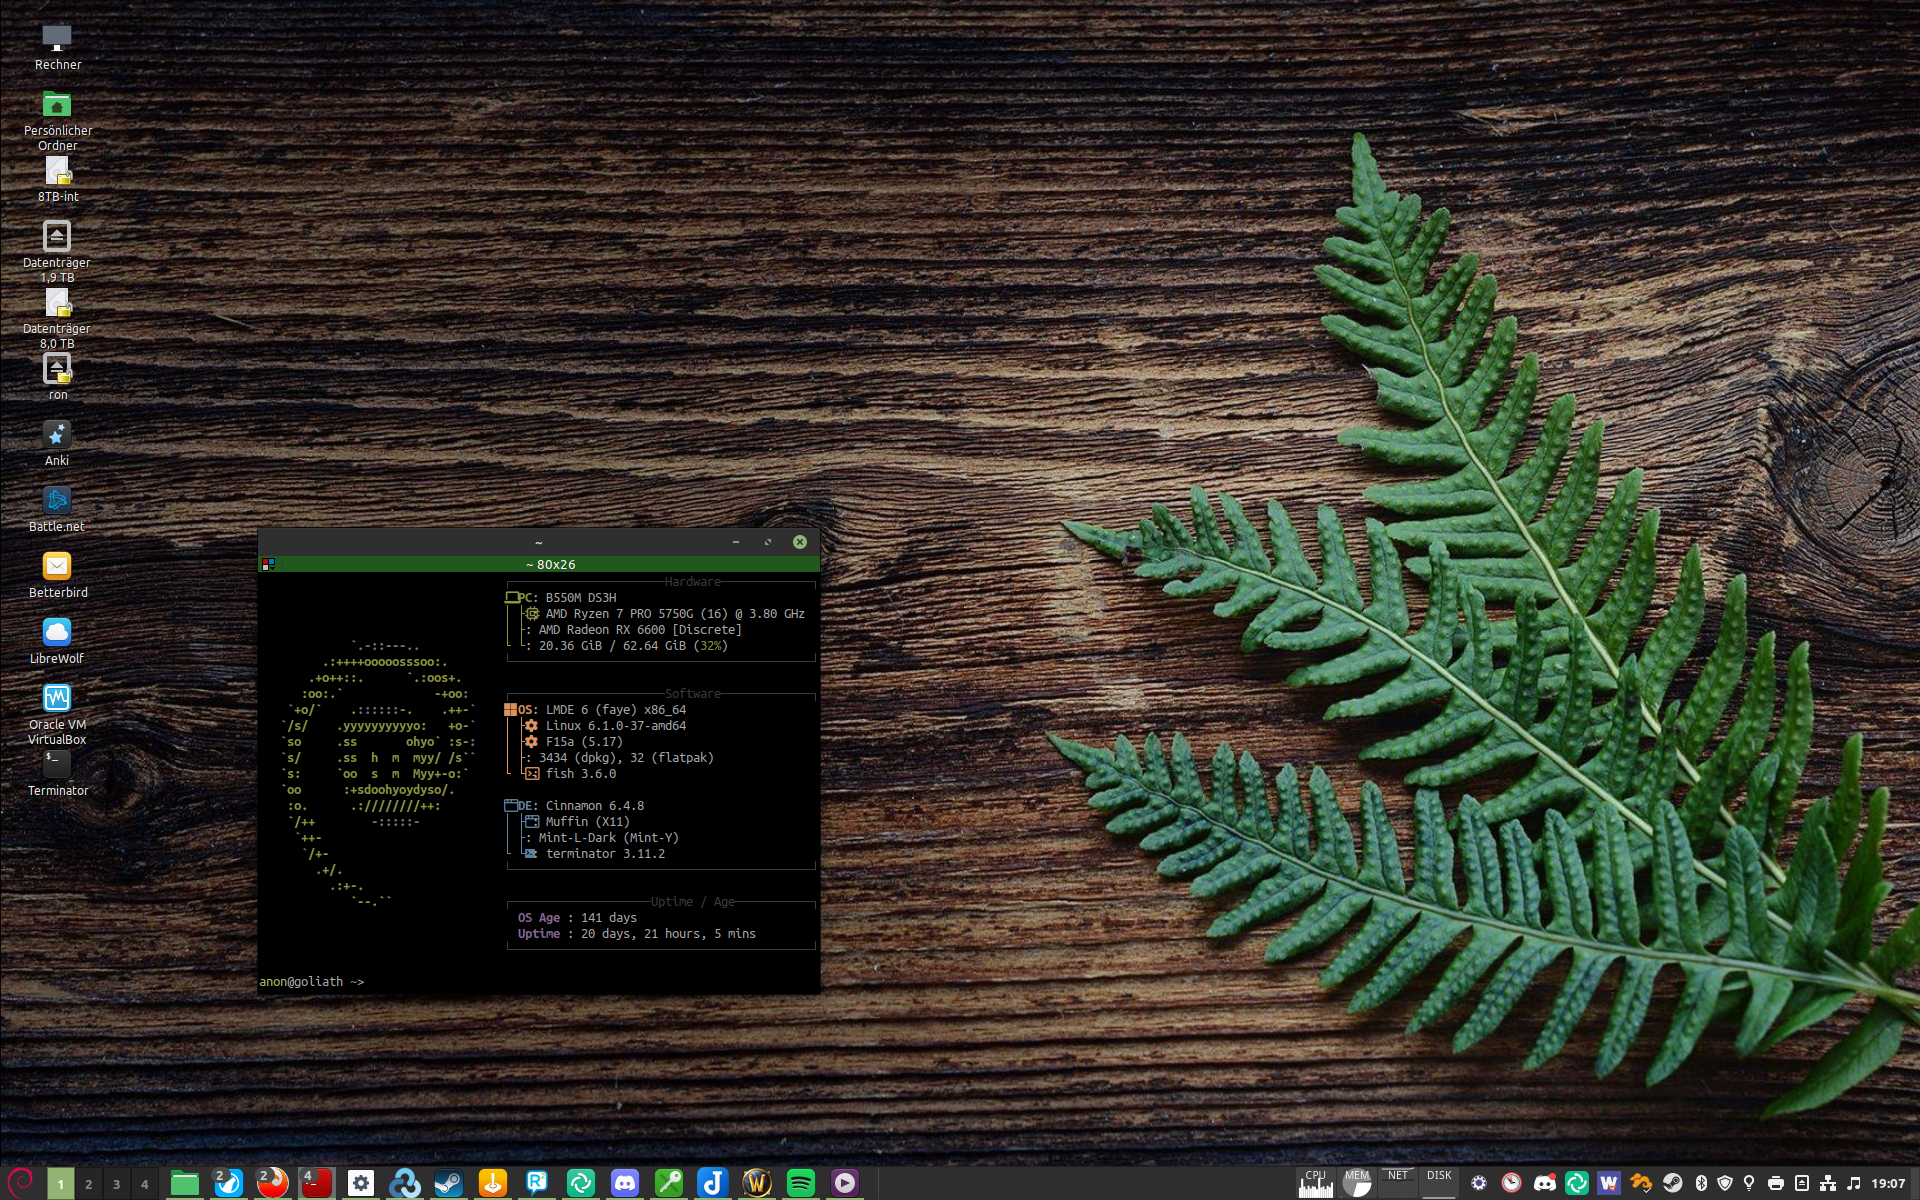Open the orange joystick game launcher
The height and width of the screenshot is (1200, 1920).
tap(493, 1184)
